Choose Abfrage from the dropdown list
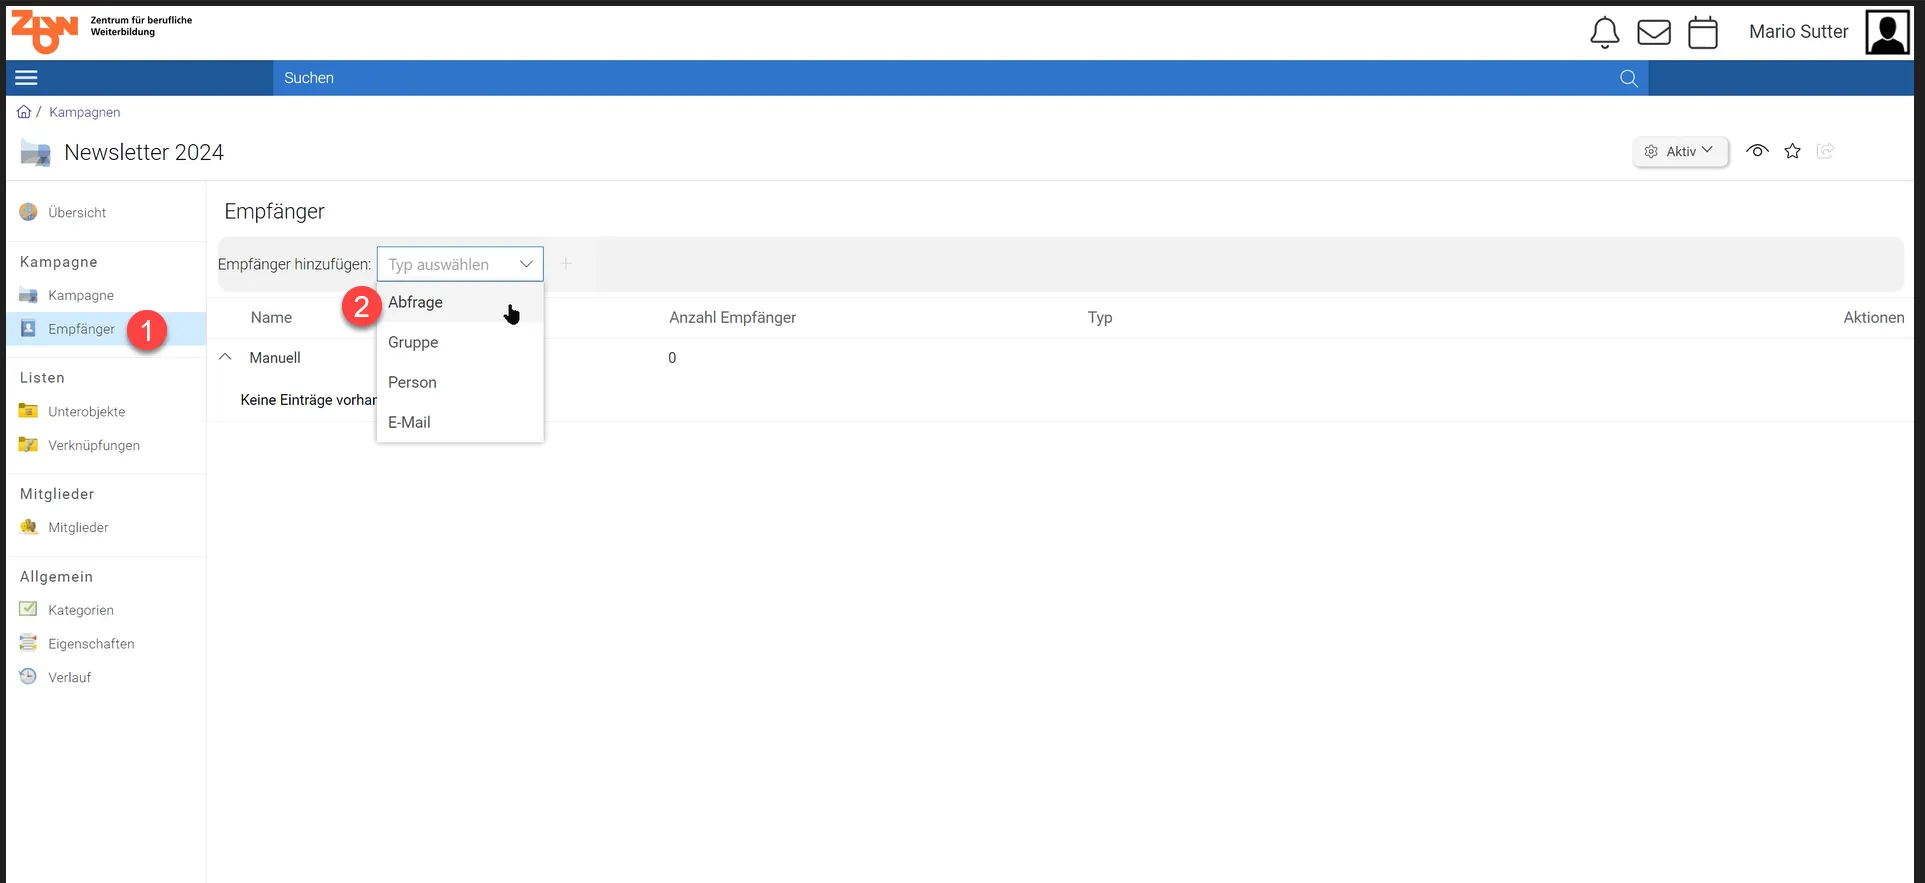 [x=460, y=302]
